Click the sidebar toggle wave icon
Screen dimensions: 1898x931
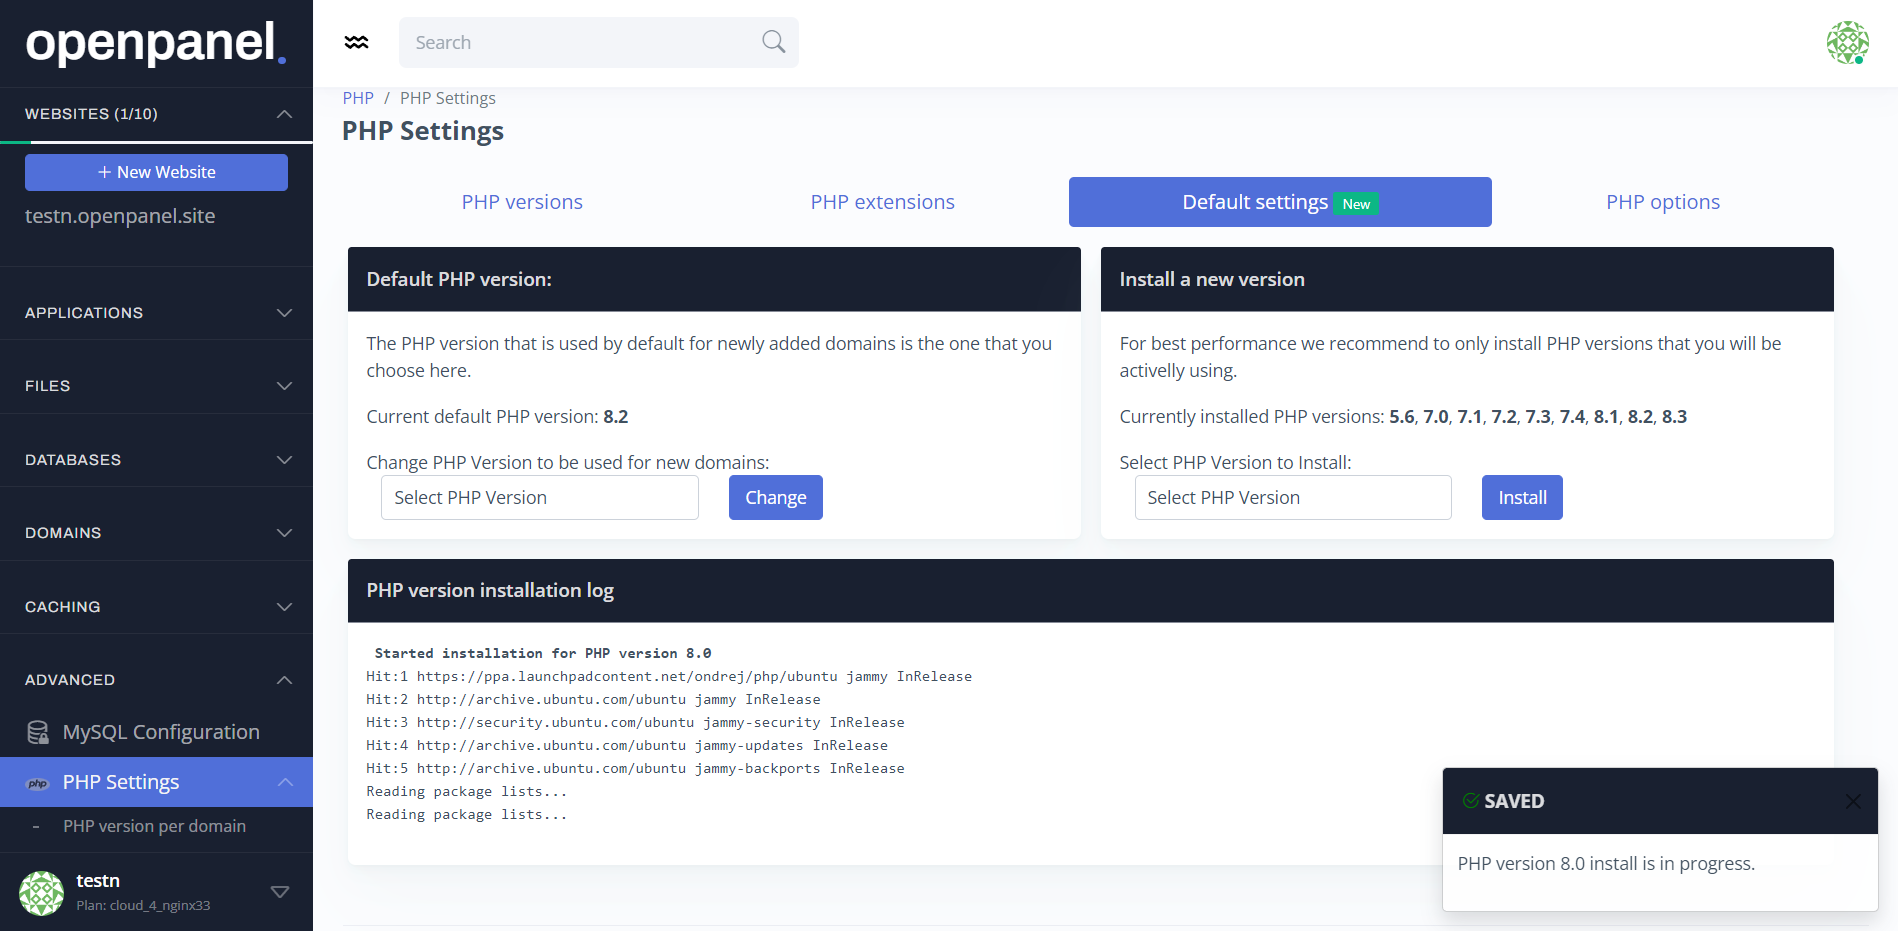[x=356, y=42]
